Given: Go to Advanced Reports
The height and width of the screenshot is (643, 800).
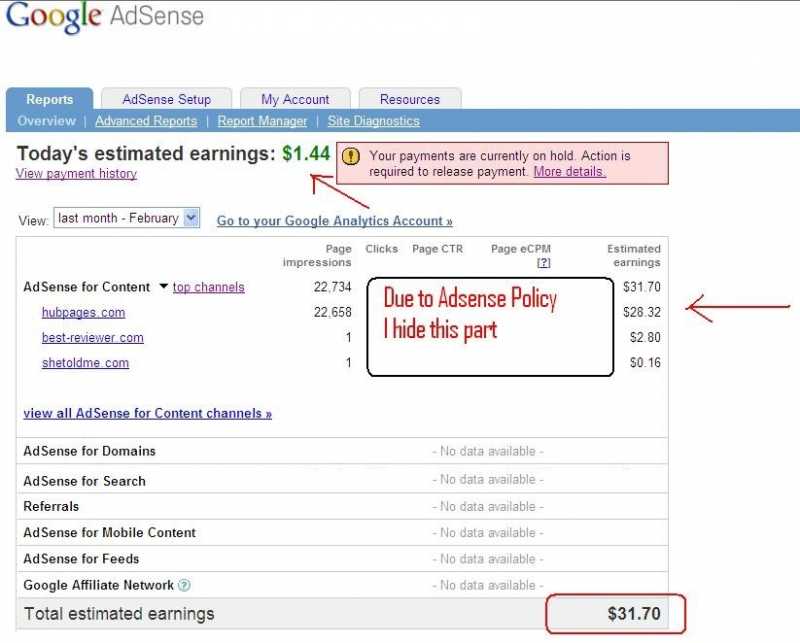Looking at the screenshot, I should pos(146,121).
